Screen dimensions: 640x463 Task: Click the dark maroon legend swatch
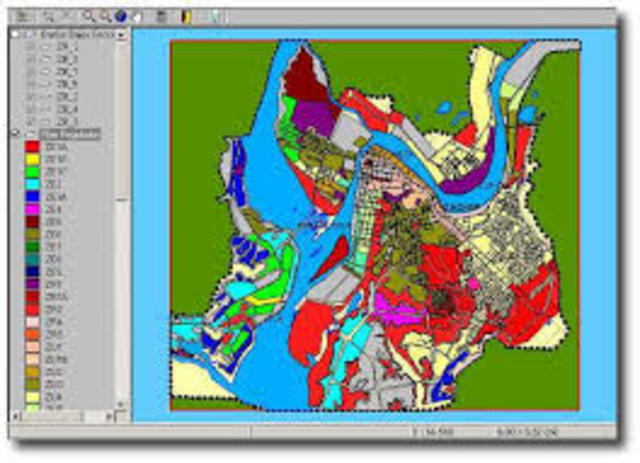(32, 222)
